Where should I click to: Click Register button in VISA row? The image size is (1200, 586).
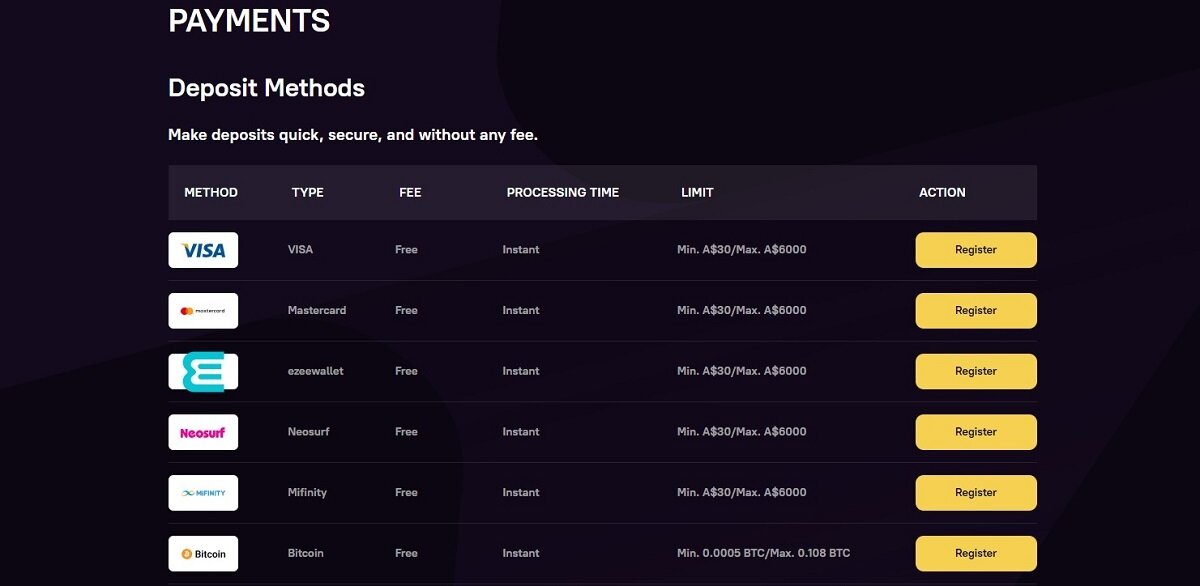976,250
